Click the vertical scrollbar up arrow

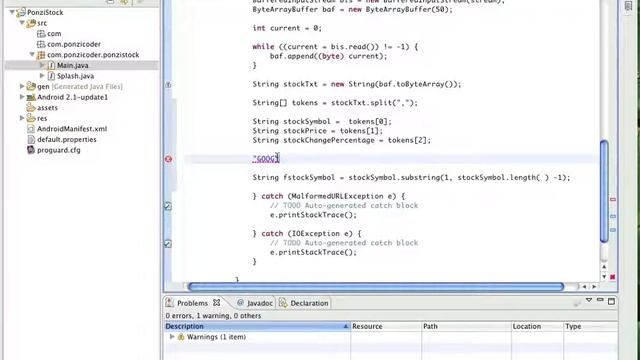pos(604,267)
